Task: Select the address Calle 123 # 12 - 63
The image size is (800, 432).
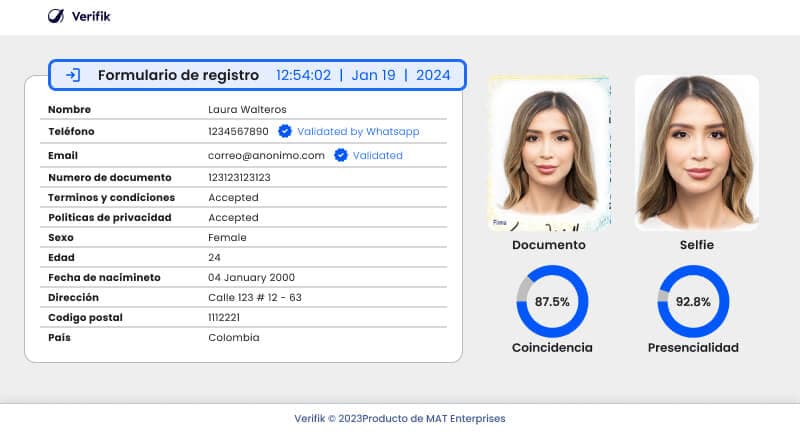Action: [x=255, y=297]
